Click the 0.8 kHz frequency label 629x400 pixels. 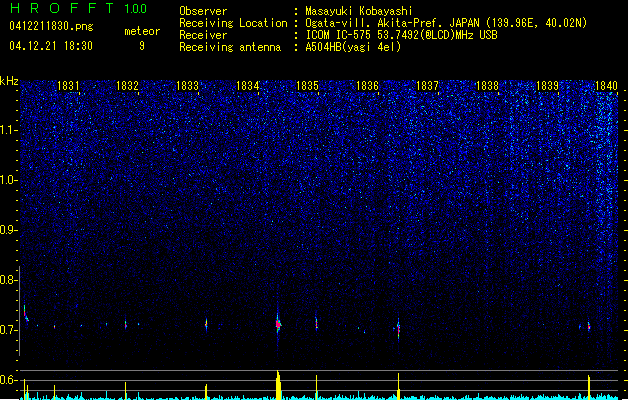click(x=9, y=280)
